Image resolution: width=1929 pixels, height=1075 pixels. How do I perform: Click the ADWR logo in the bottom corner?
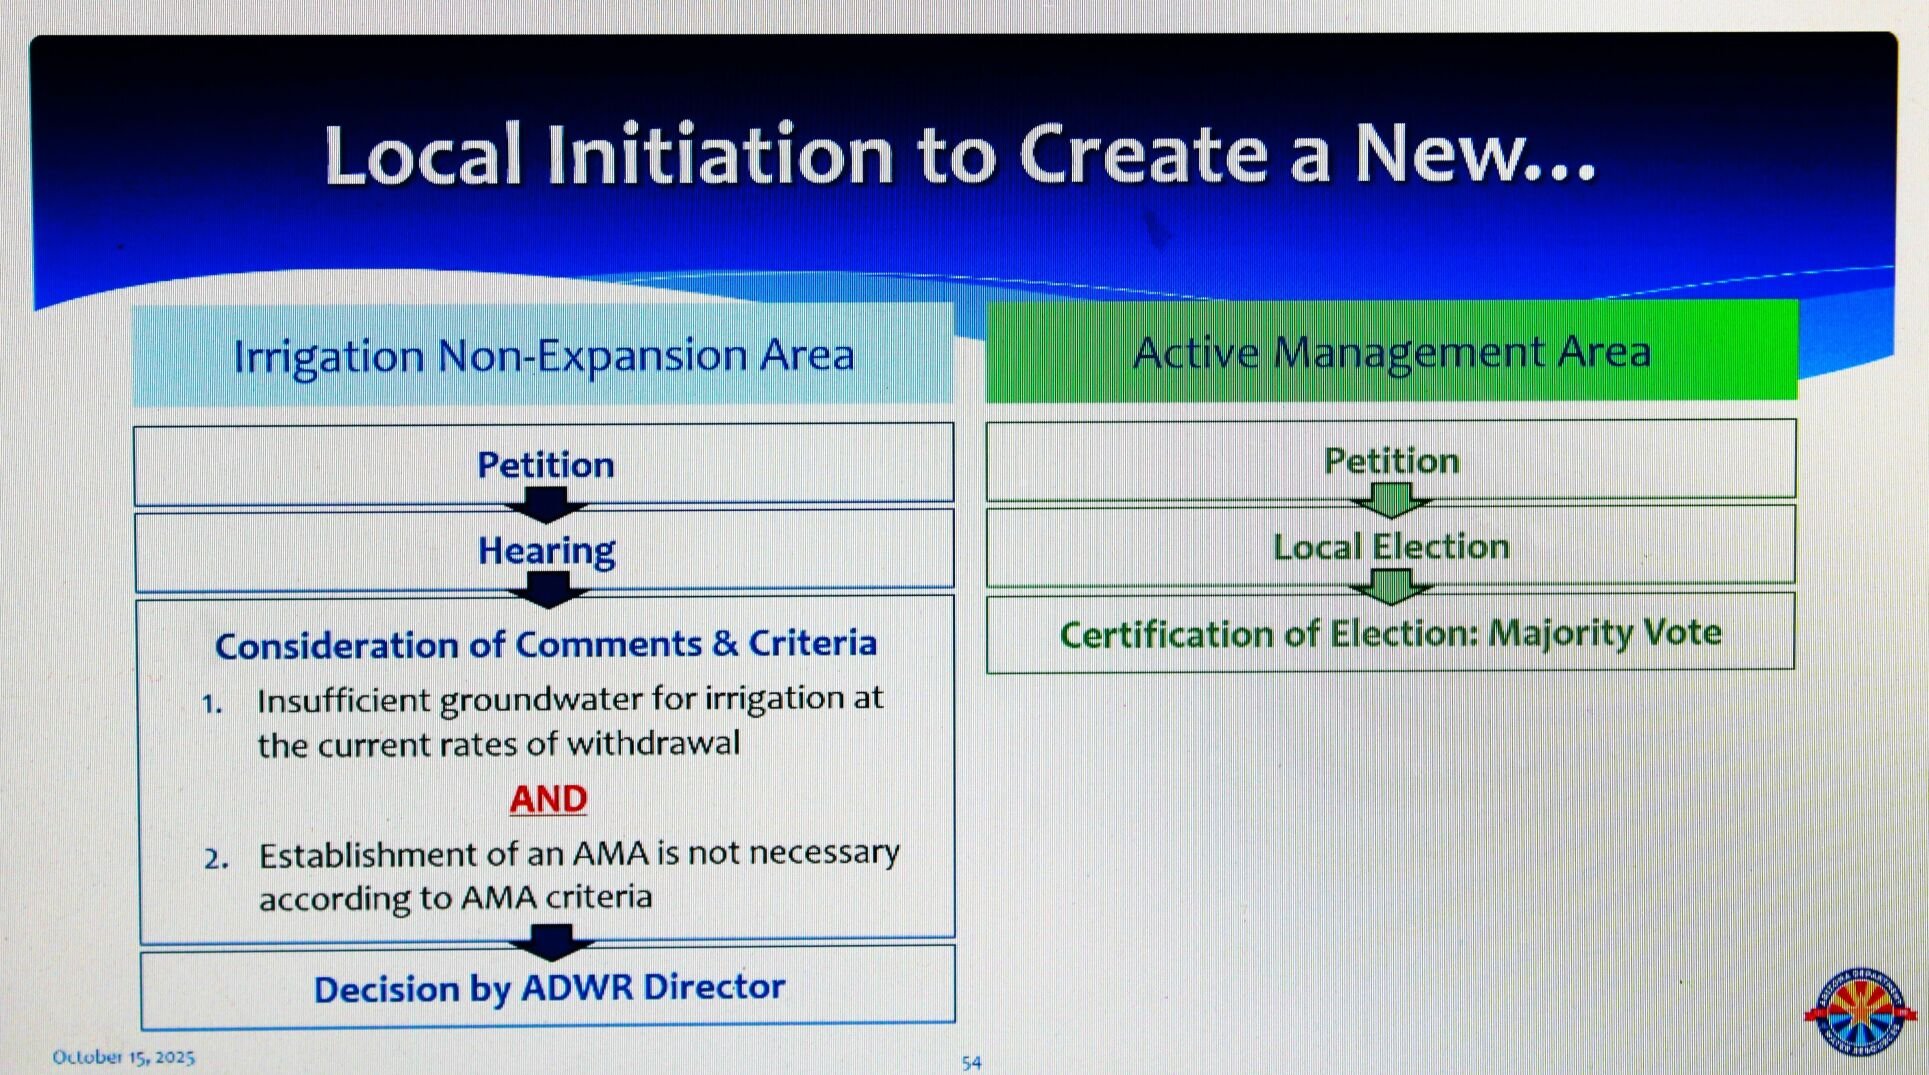pos(1859,1011)
